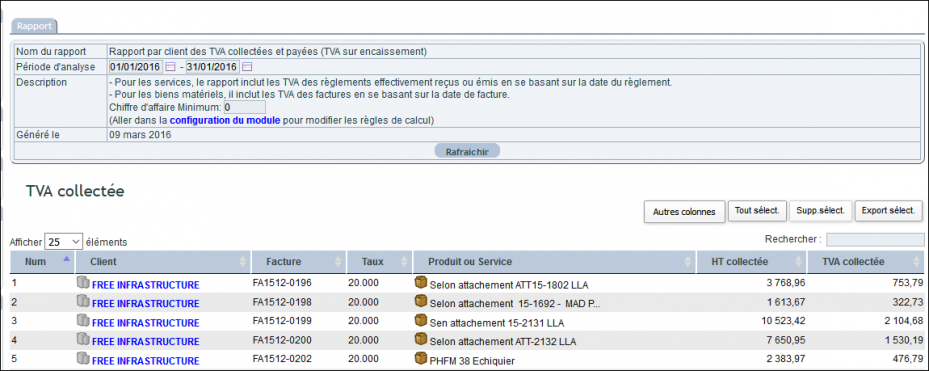Click Supp.sélect. button
The height and width of the screenshot is (371, 929).
click(821, 210)
